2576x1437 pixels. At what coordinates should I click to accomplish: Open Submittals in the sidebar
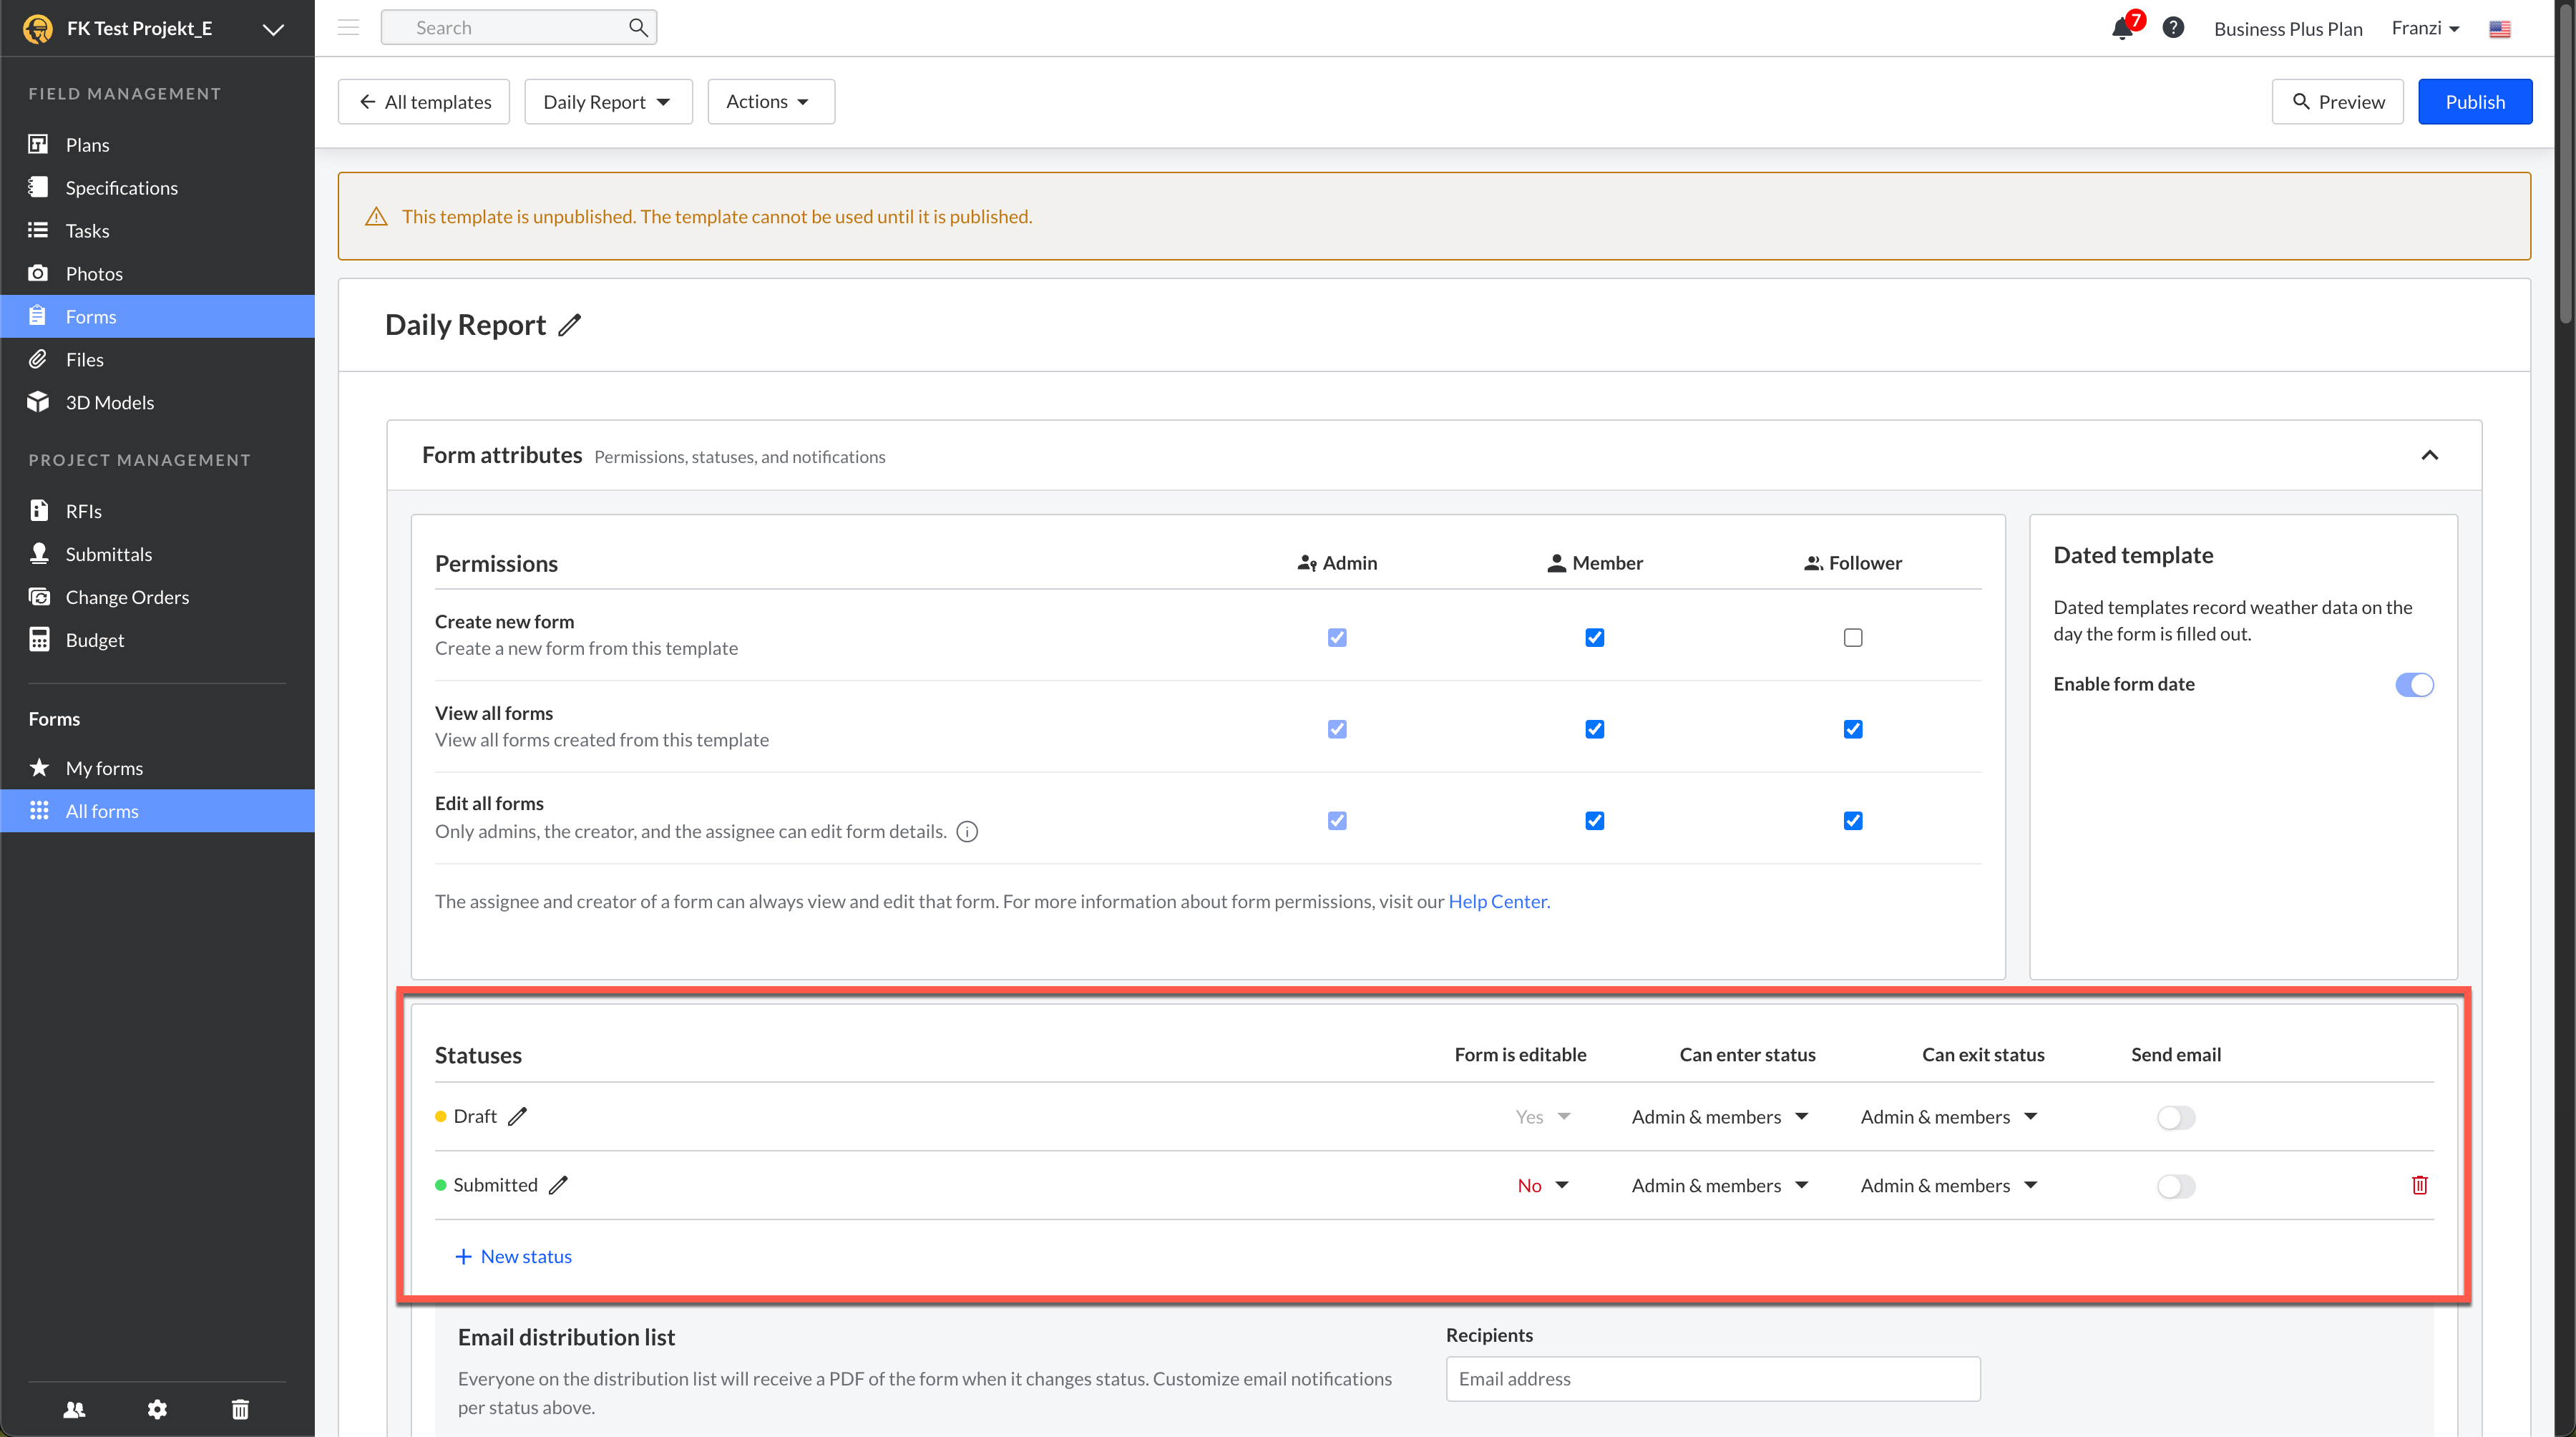point(108,554)
